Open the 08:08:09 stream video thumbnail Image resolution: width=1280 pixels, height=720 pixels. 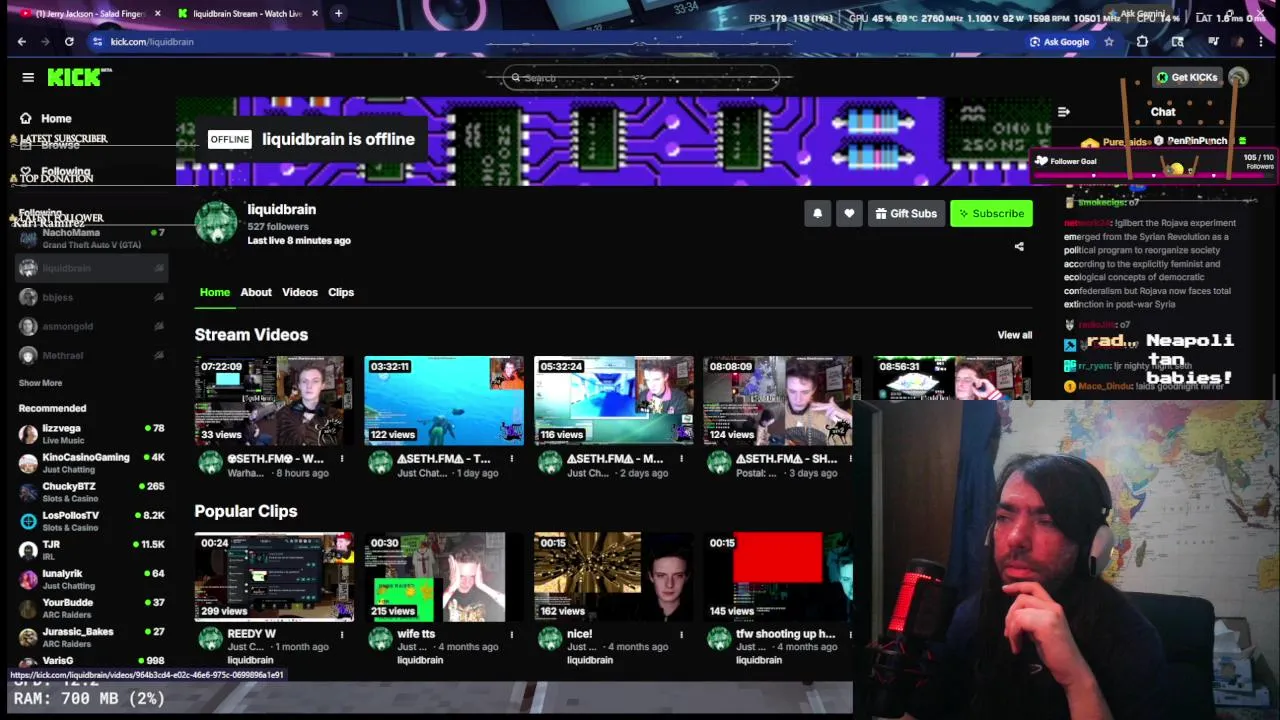point(778,400)
